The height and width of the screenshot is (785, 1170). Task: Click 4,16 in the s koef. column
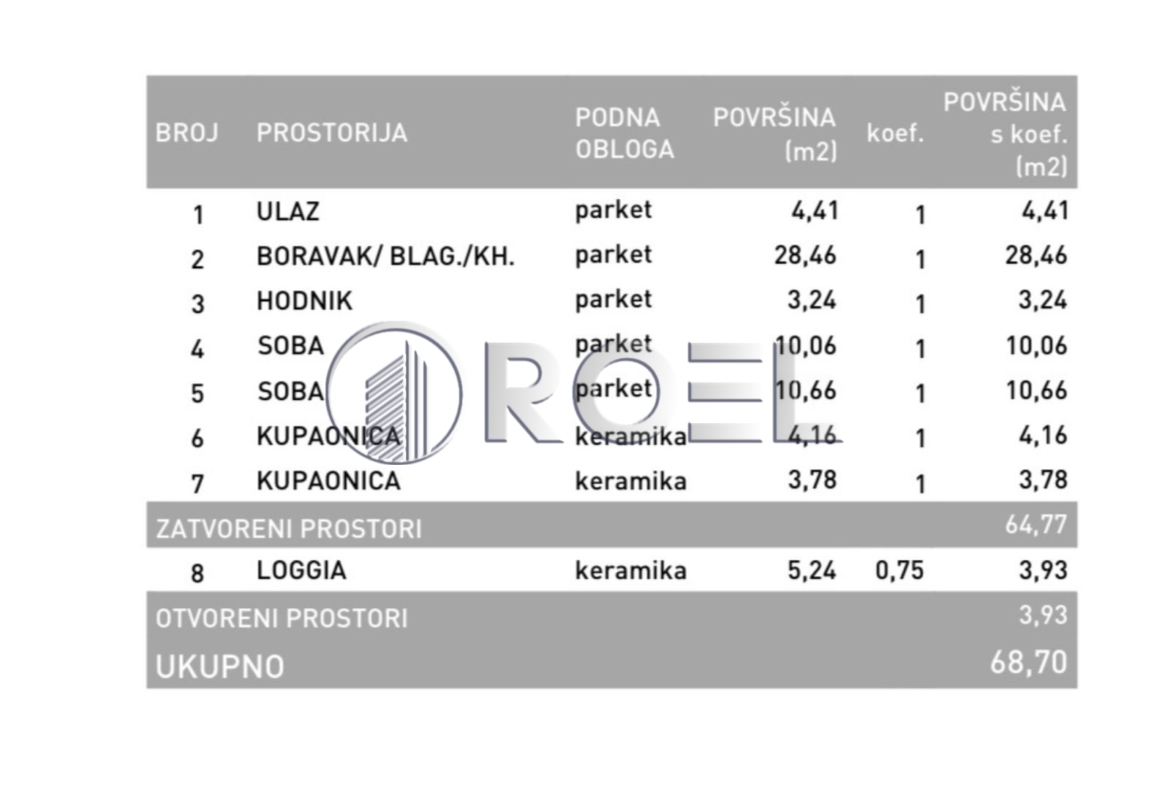[1043, 435]
